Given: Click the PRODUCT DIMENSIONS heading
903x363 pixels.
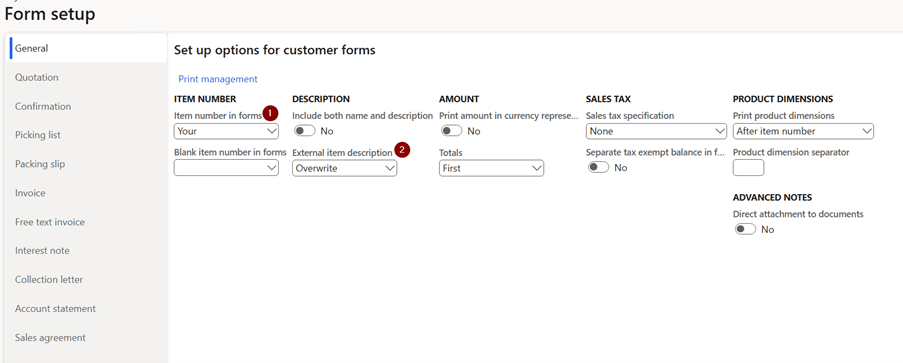Looking at the screenshot, I should (783, 99).
